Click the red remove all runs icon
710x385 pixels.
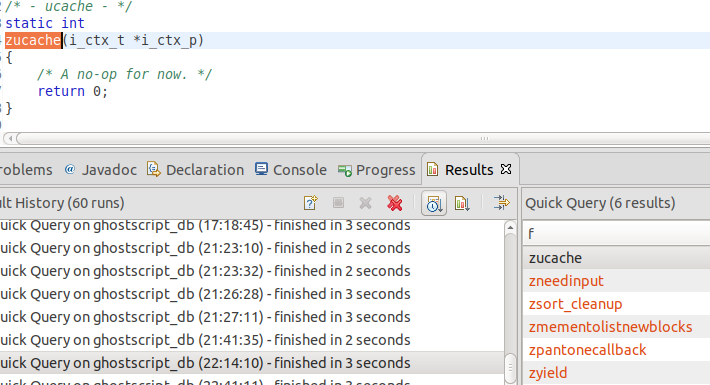pyautogui.click(x=395, y=203)
